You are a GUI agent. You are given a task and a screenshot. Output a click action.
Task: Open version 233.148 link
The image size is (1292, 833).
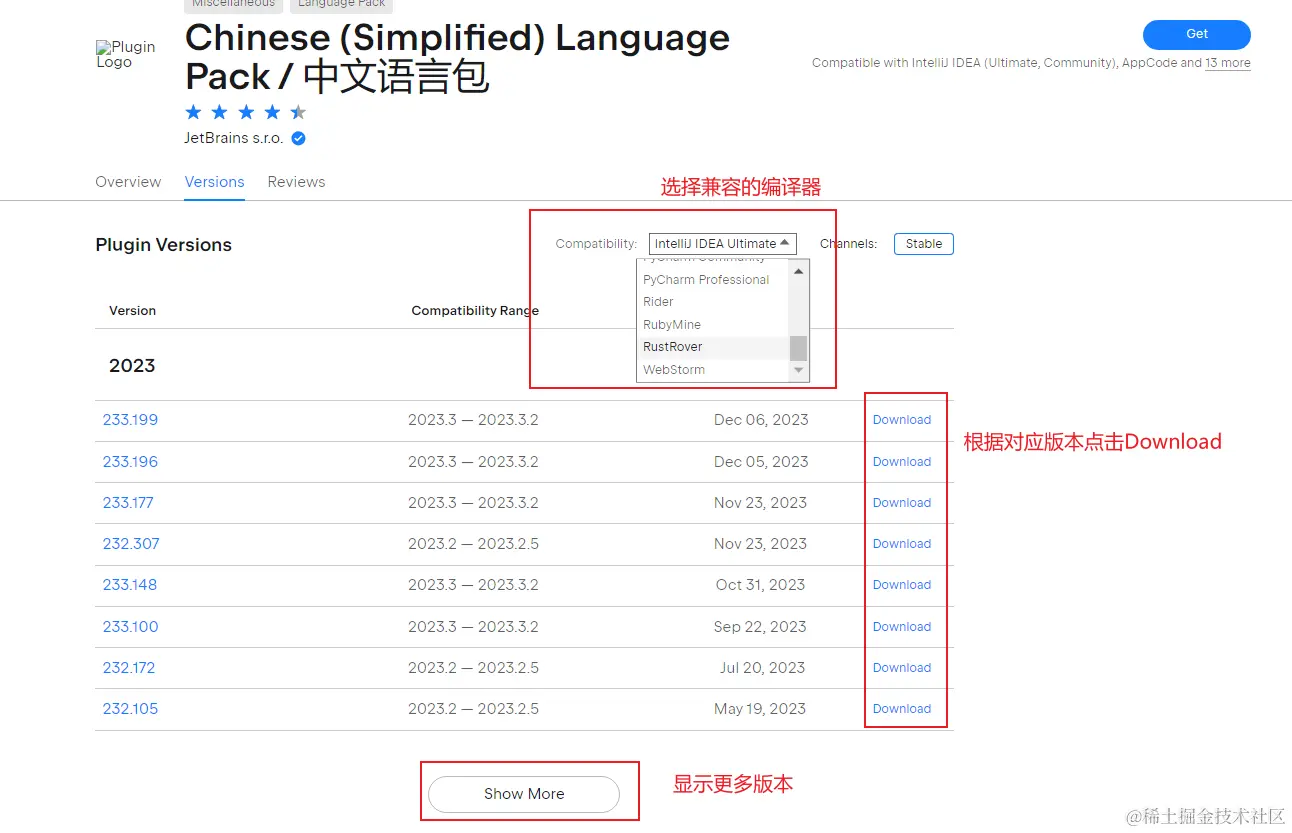click(x=130, y=585)
